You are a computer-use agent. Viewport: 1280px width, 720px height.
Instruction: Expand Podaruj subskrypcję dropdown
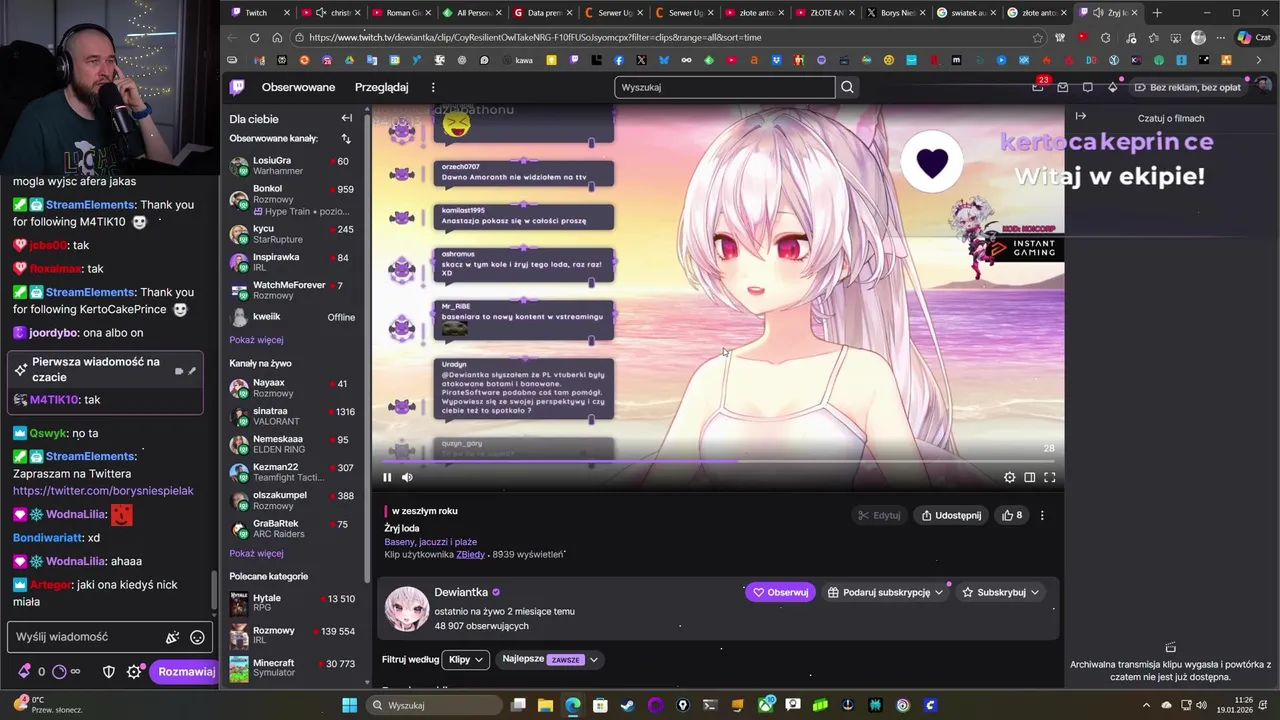tap(886, 592)
